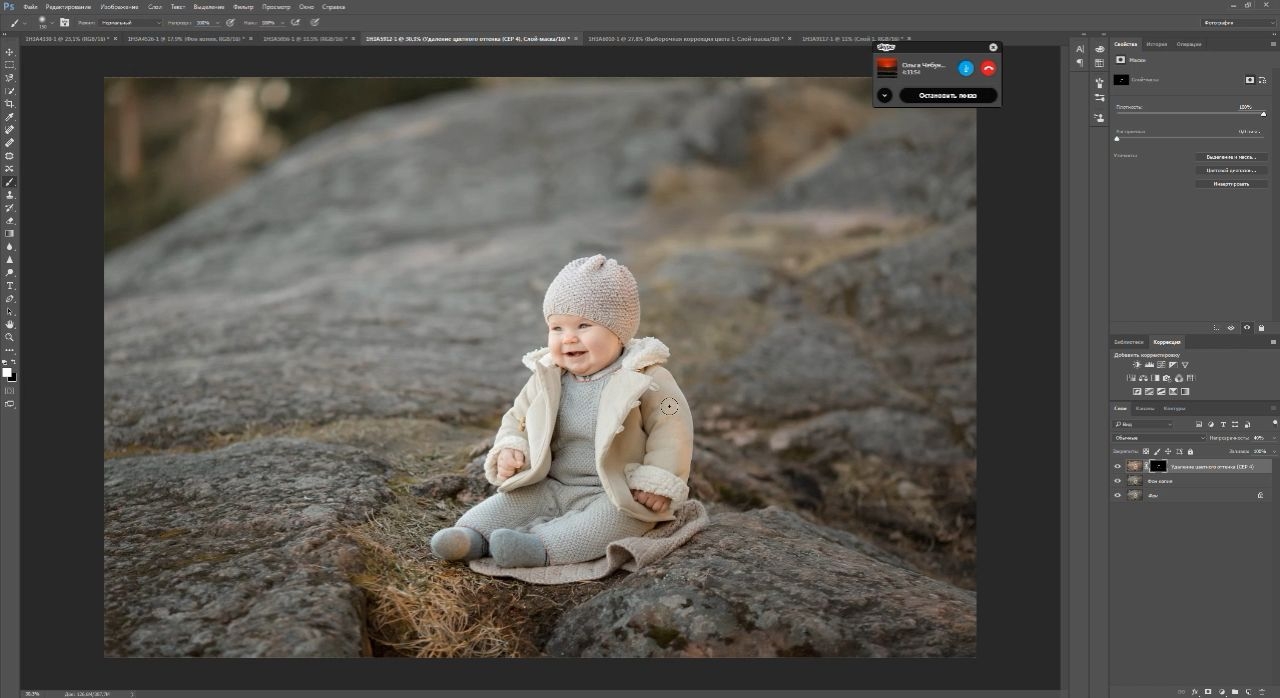Open the 'Фильтр' menu
1280x698 pixels.
(243, 6)
